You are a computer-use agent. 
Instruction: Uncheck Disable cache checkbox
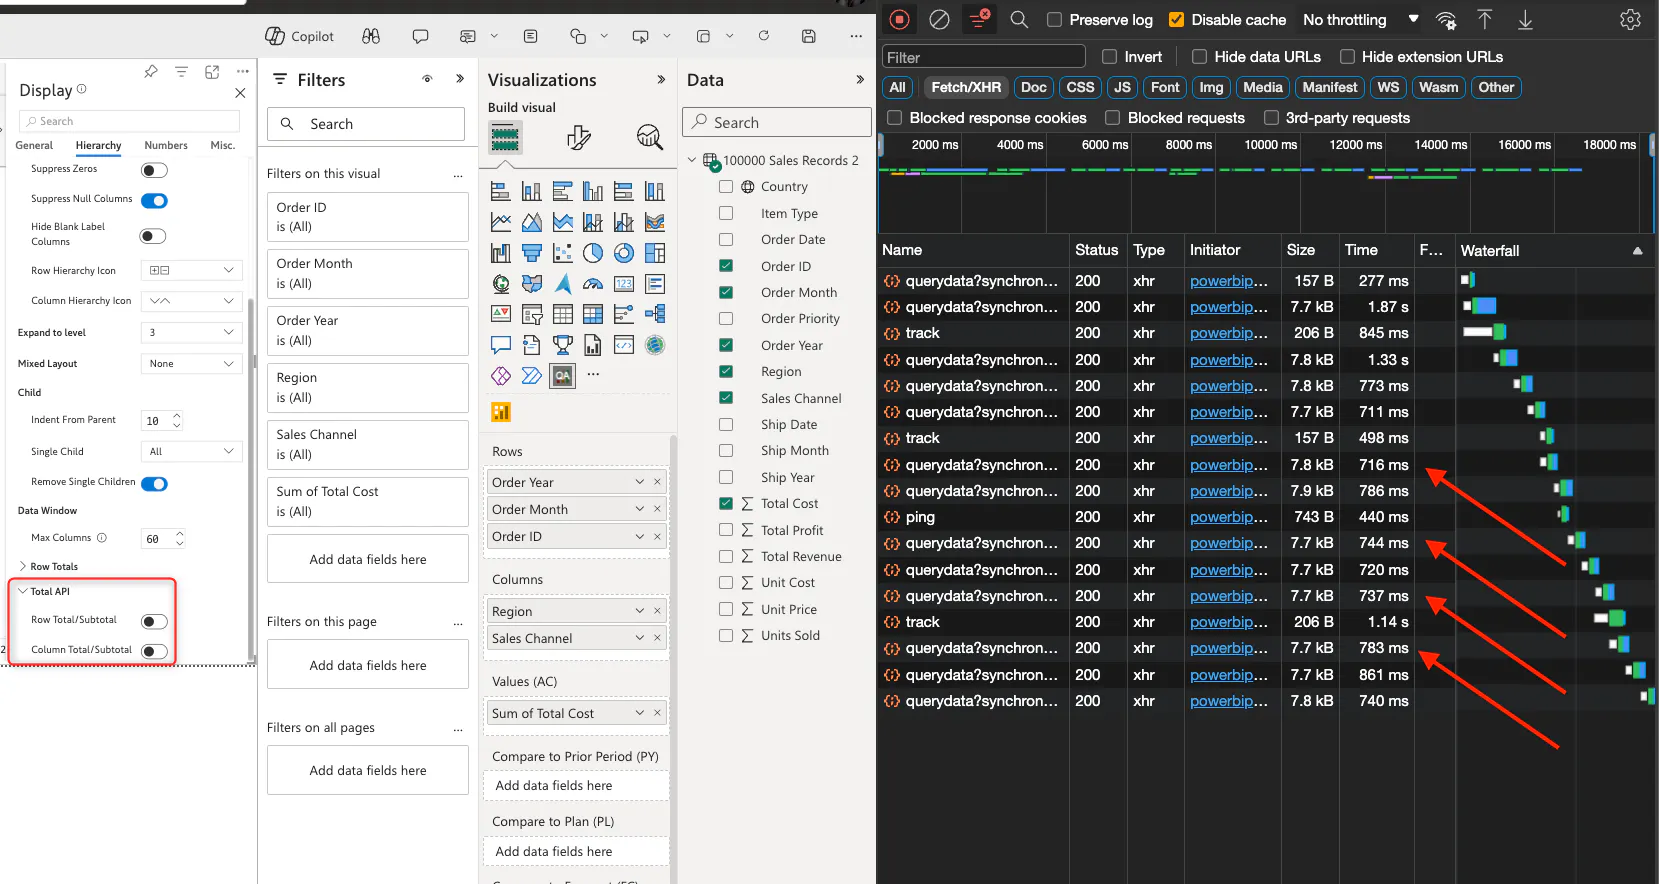click(1176, 19)
